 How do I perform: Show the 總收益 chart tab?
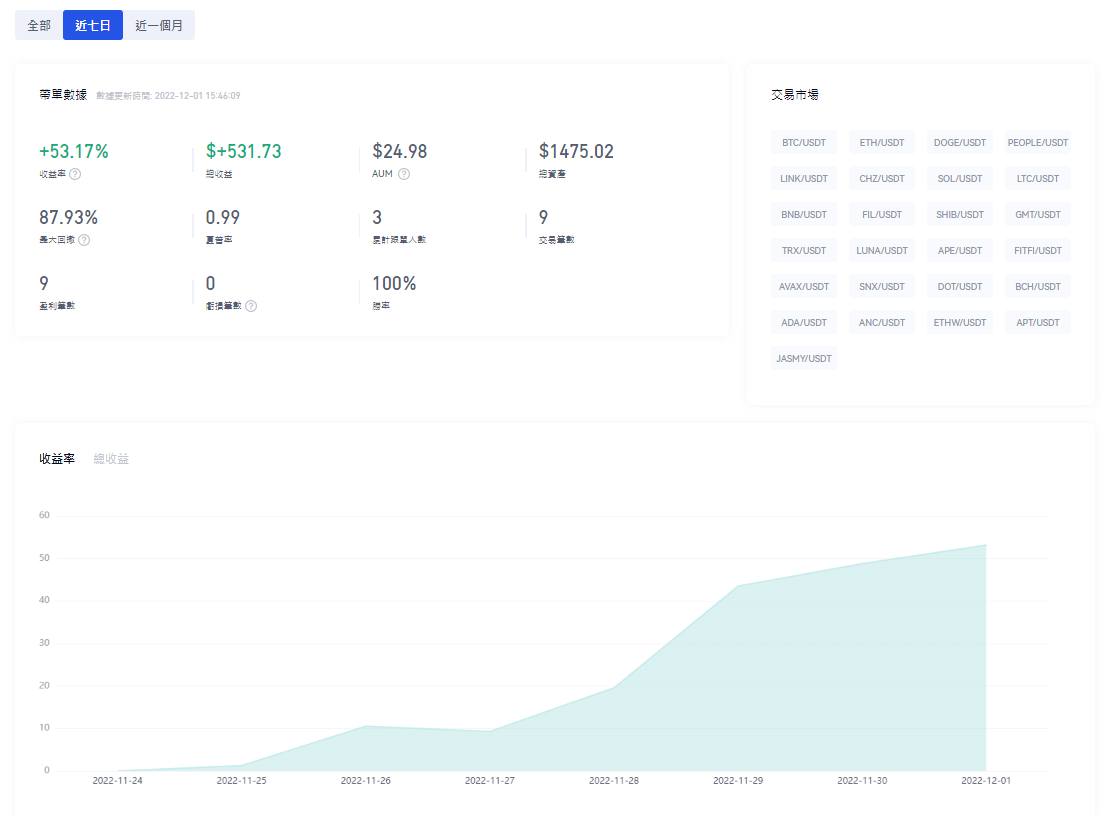coord(111,459)
